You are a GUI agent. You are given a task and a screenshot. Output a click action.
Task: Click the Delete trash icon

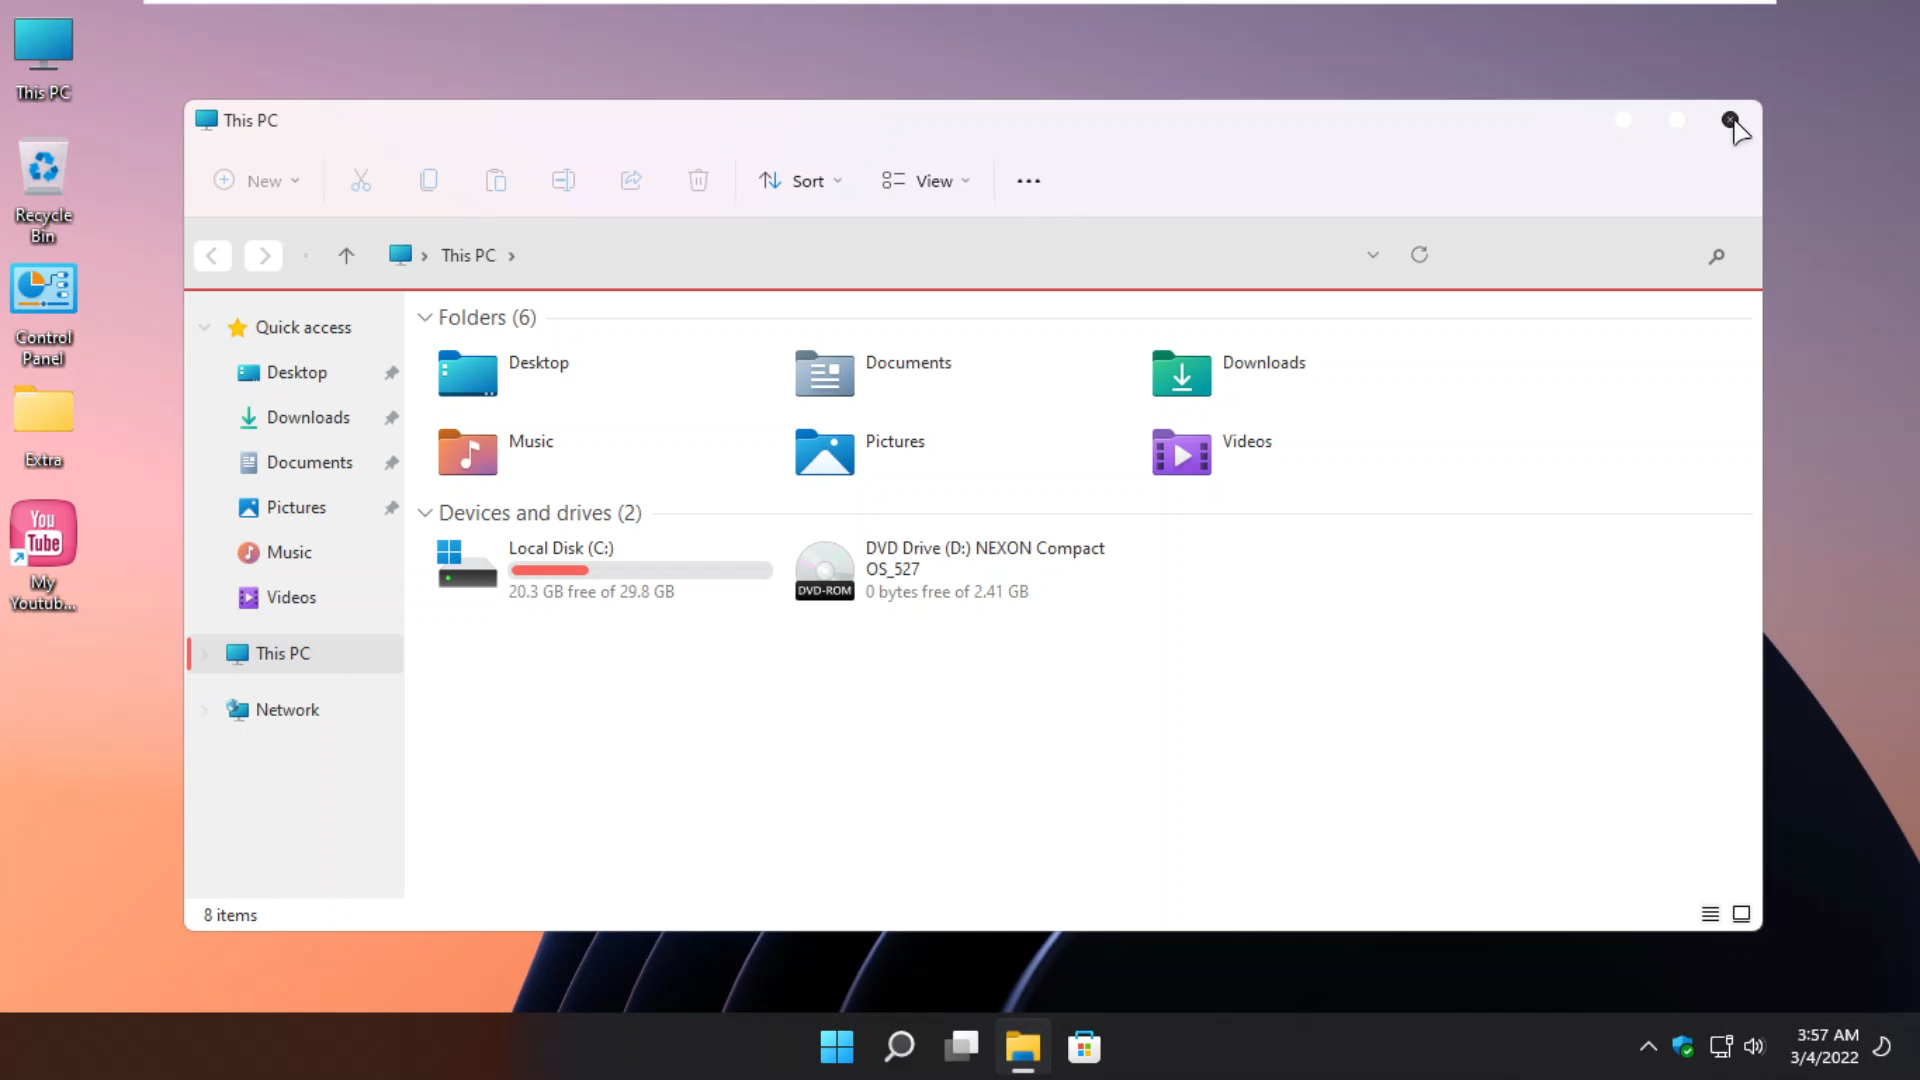click(x=698, y=181)
